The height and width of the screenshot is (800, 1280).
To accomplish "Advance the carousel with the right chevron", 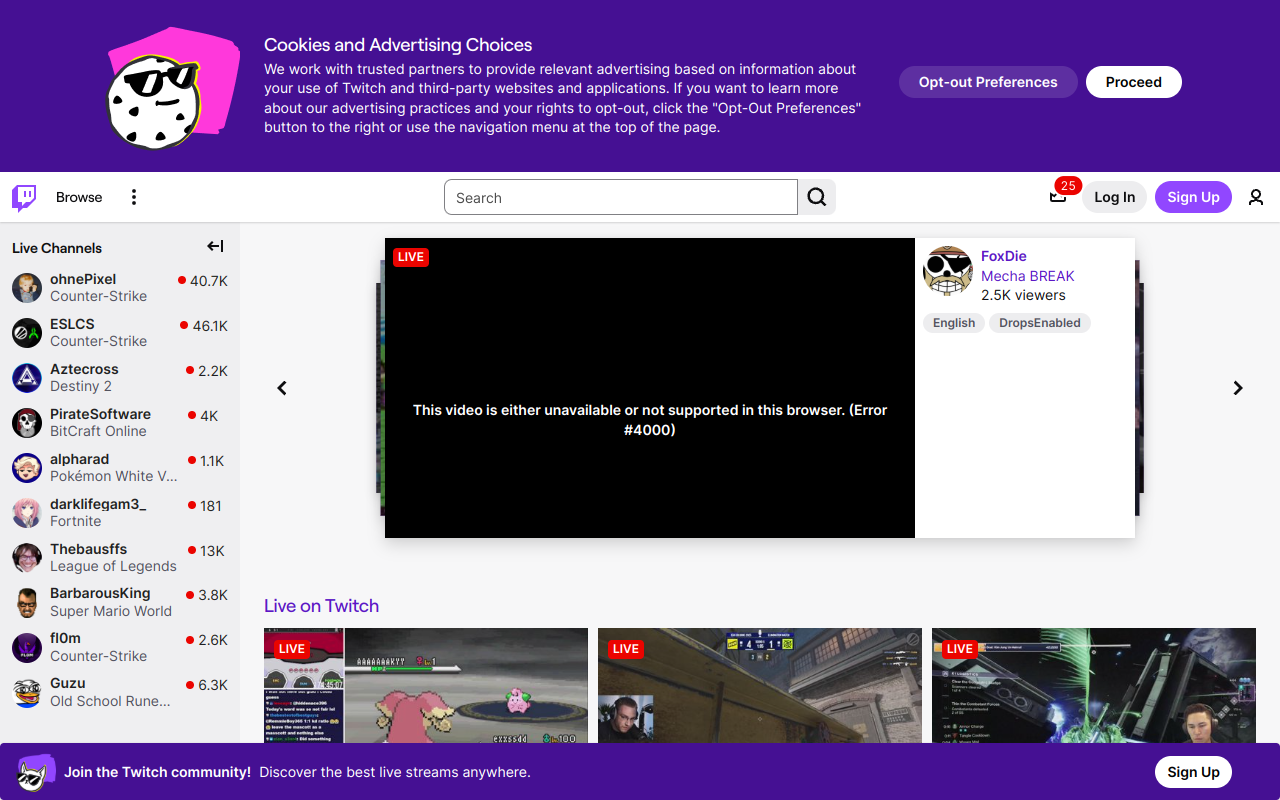I will 1237,388.
